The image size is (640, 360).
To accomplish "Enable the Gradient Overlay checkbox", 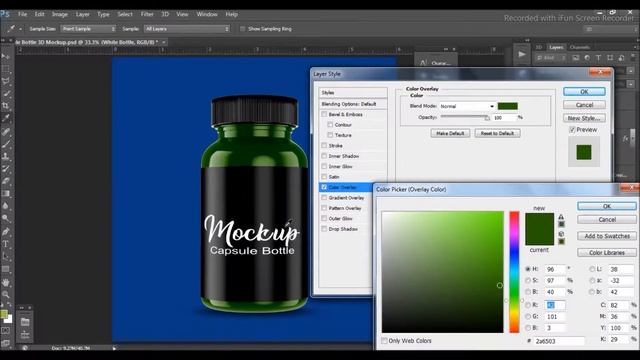I will (324, 198).
